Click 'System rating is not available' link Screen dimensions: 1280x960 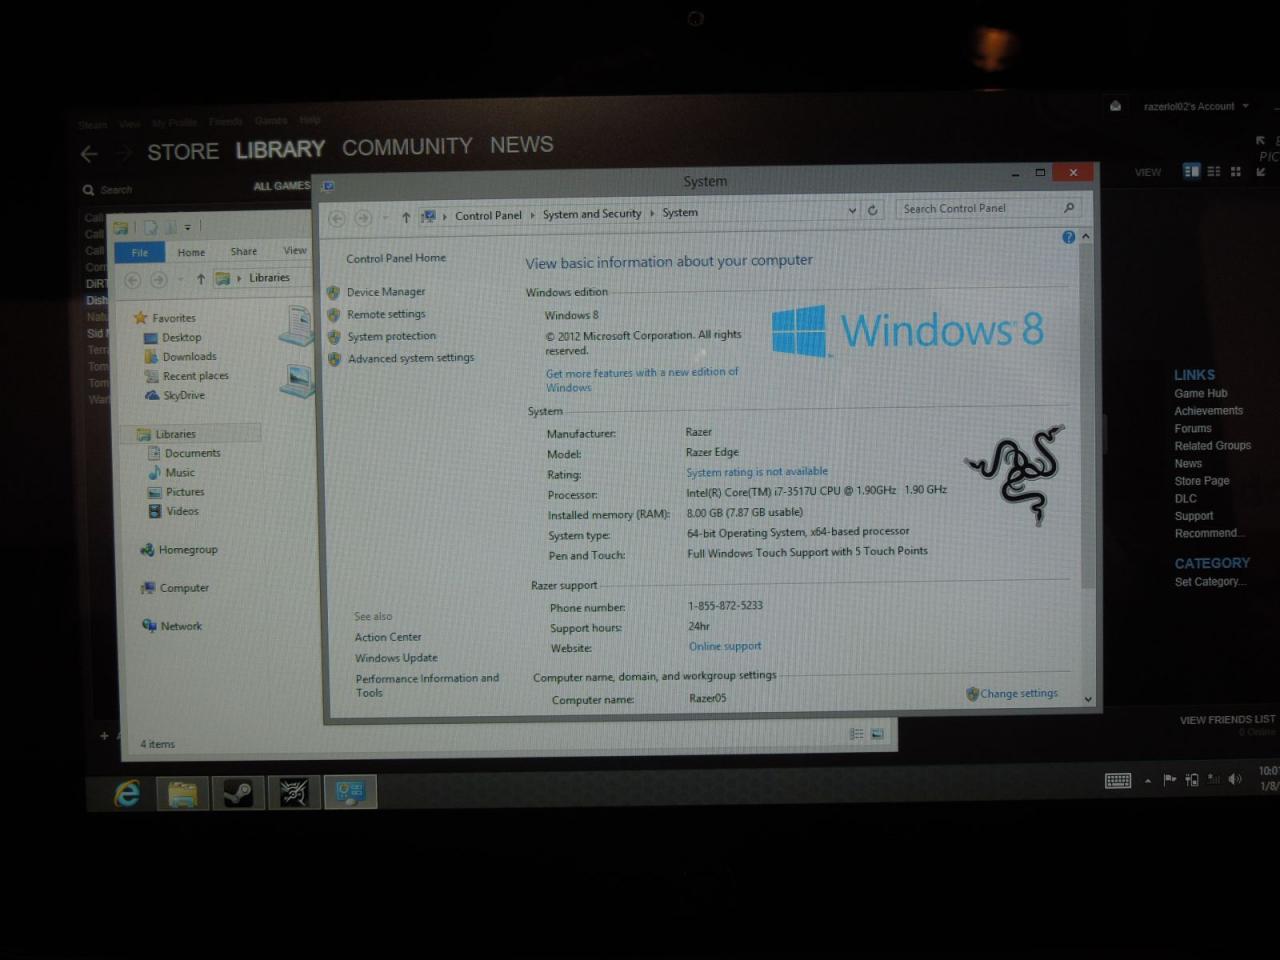[x=757, y=472]
